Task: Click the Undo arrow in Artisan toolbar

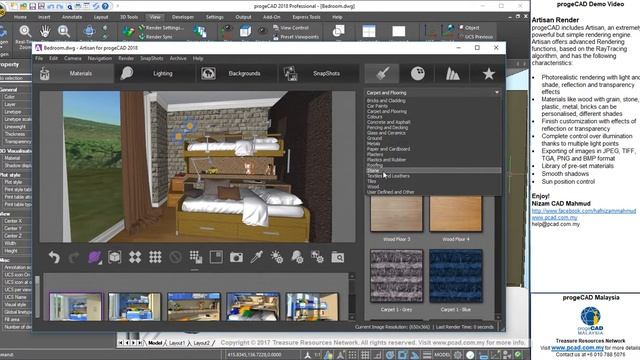Action: point(54,257)
